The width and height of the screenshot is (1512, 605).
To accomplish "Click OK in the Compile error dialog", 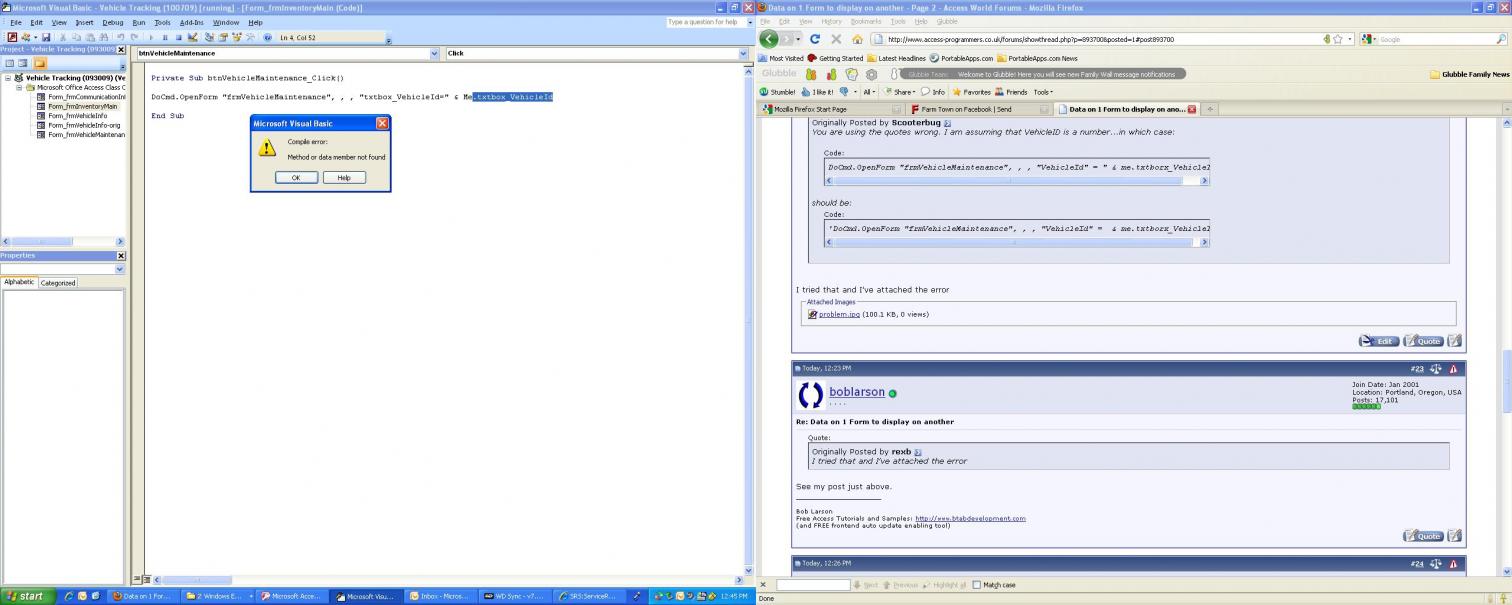I will [x=296, y=177].
